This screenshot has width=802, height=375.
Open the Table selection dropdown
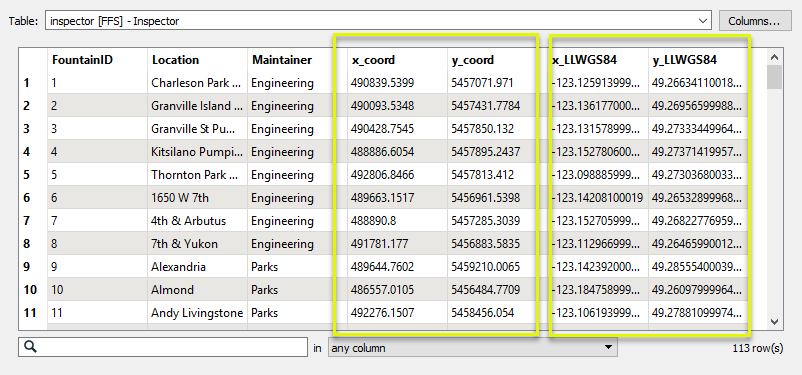(378, 21)
